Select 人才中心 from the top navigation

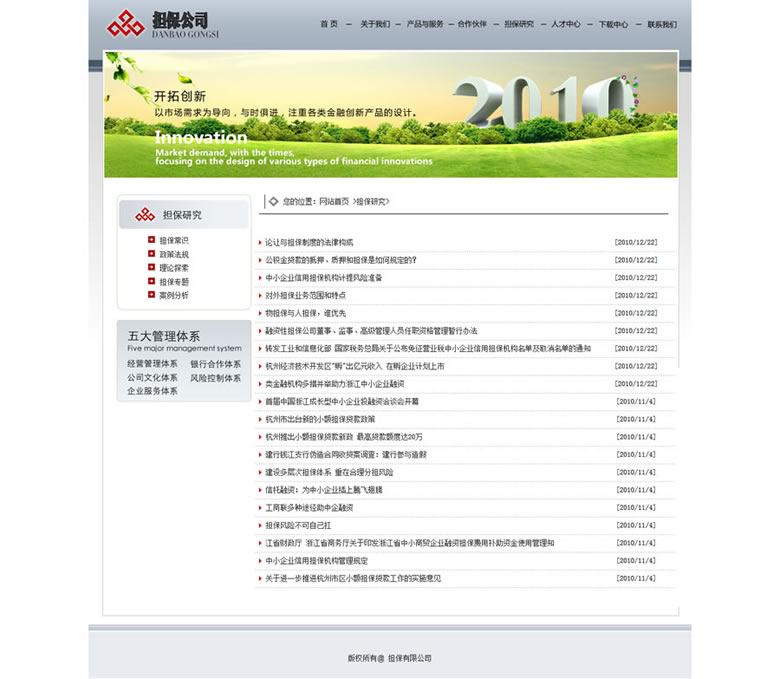coord(565,24)
